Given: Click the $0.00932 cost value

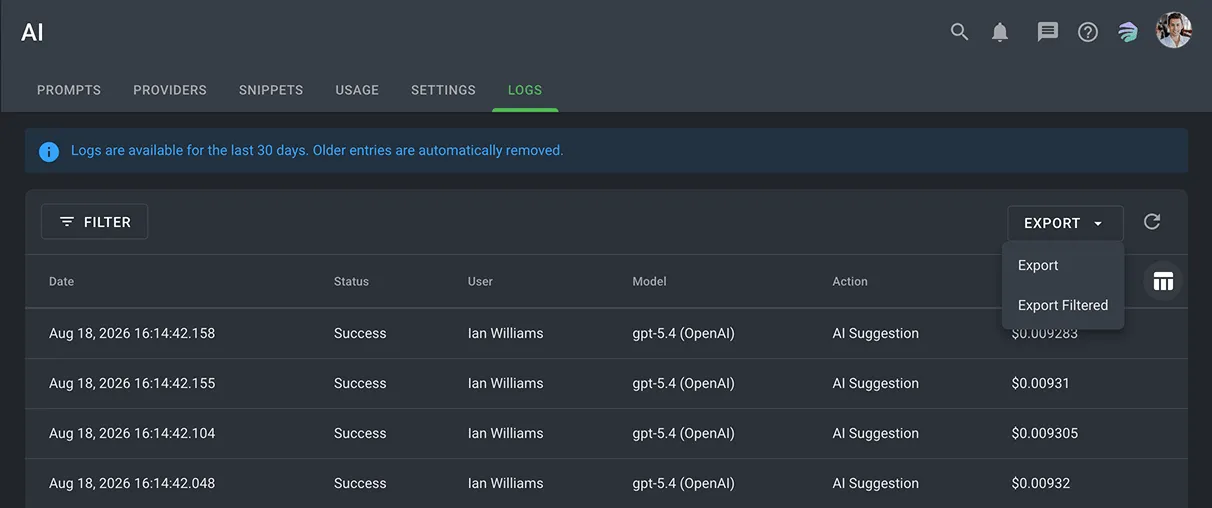Looking at the screenshot, I should [1040, 483].
